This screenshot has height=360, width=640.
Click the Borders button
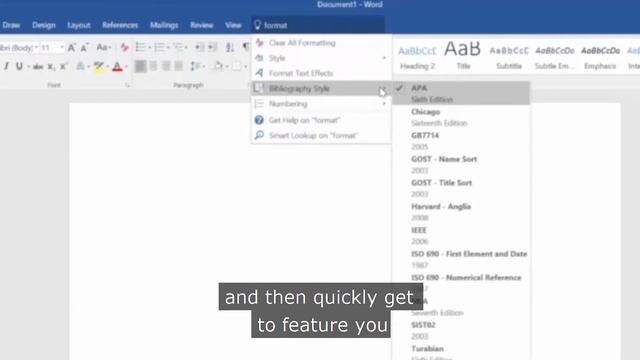[237, 66]
